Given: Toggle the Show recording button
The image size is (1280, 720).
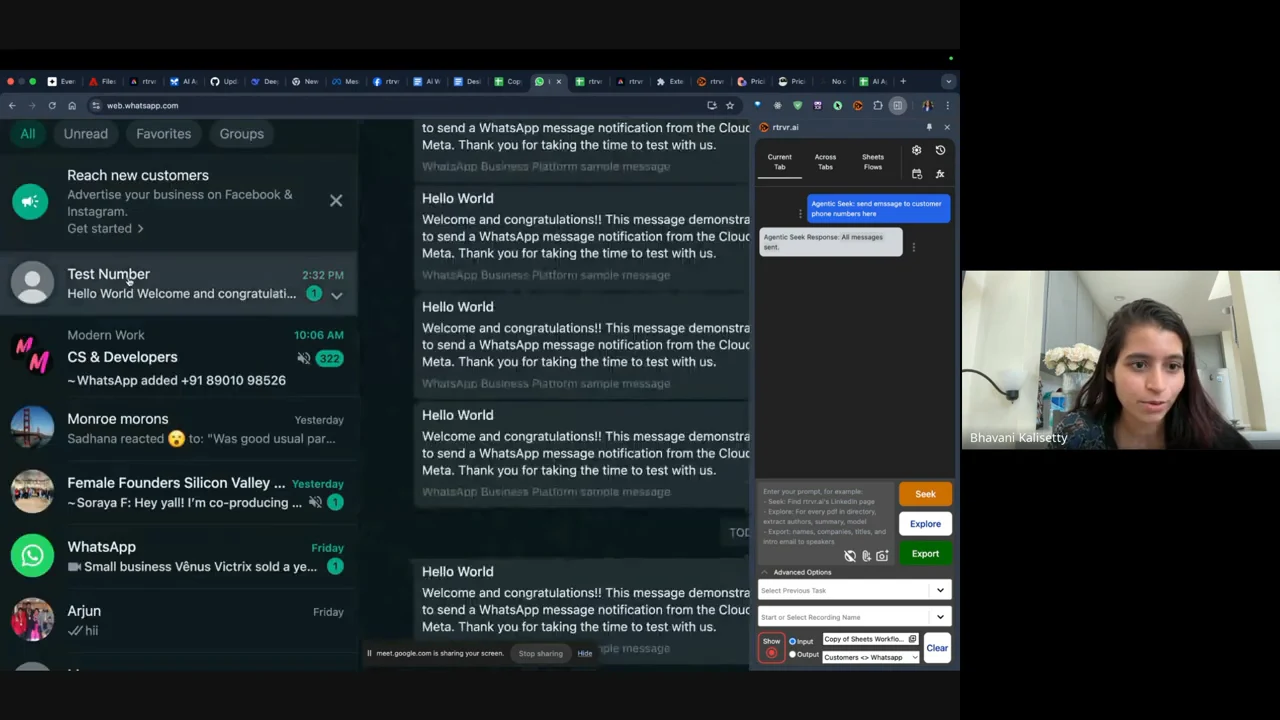Looking at the screenshot, I should tap(771, 648).
